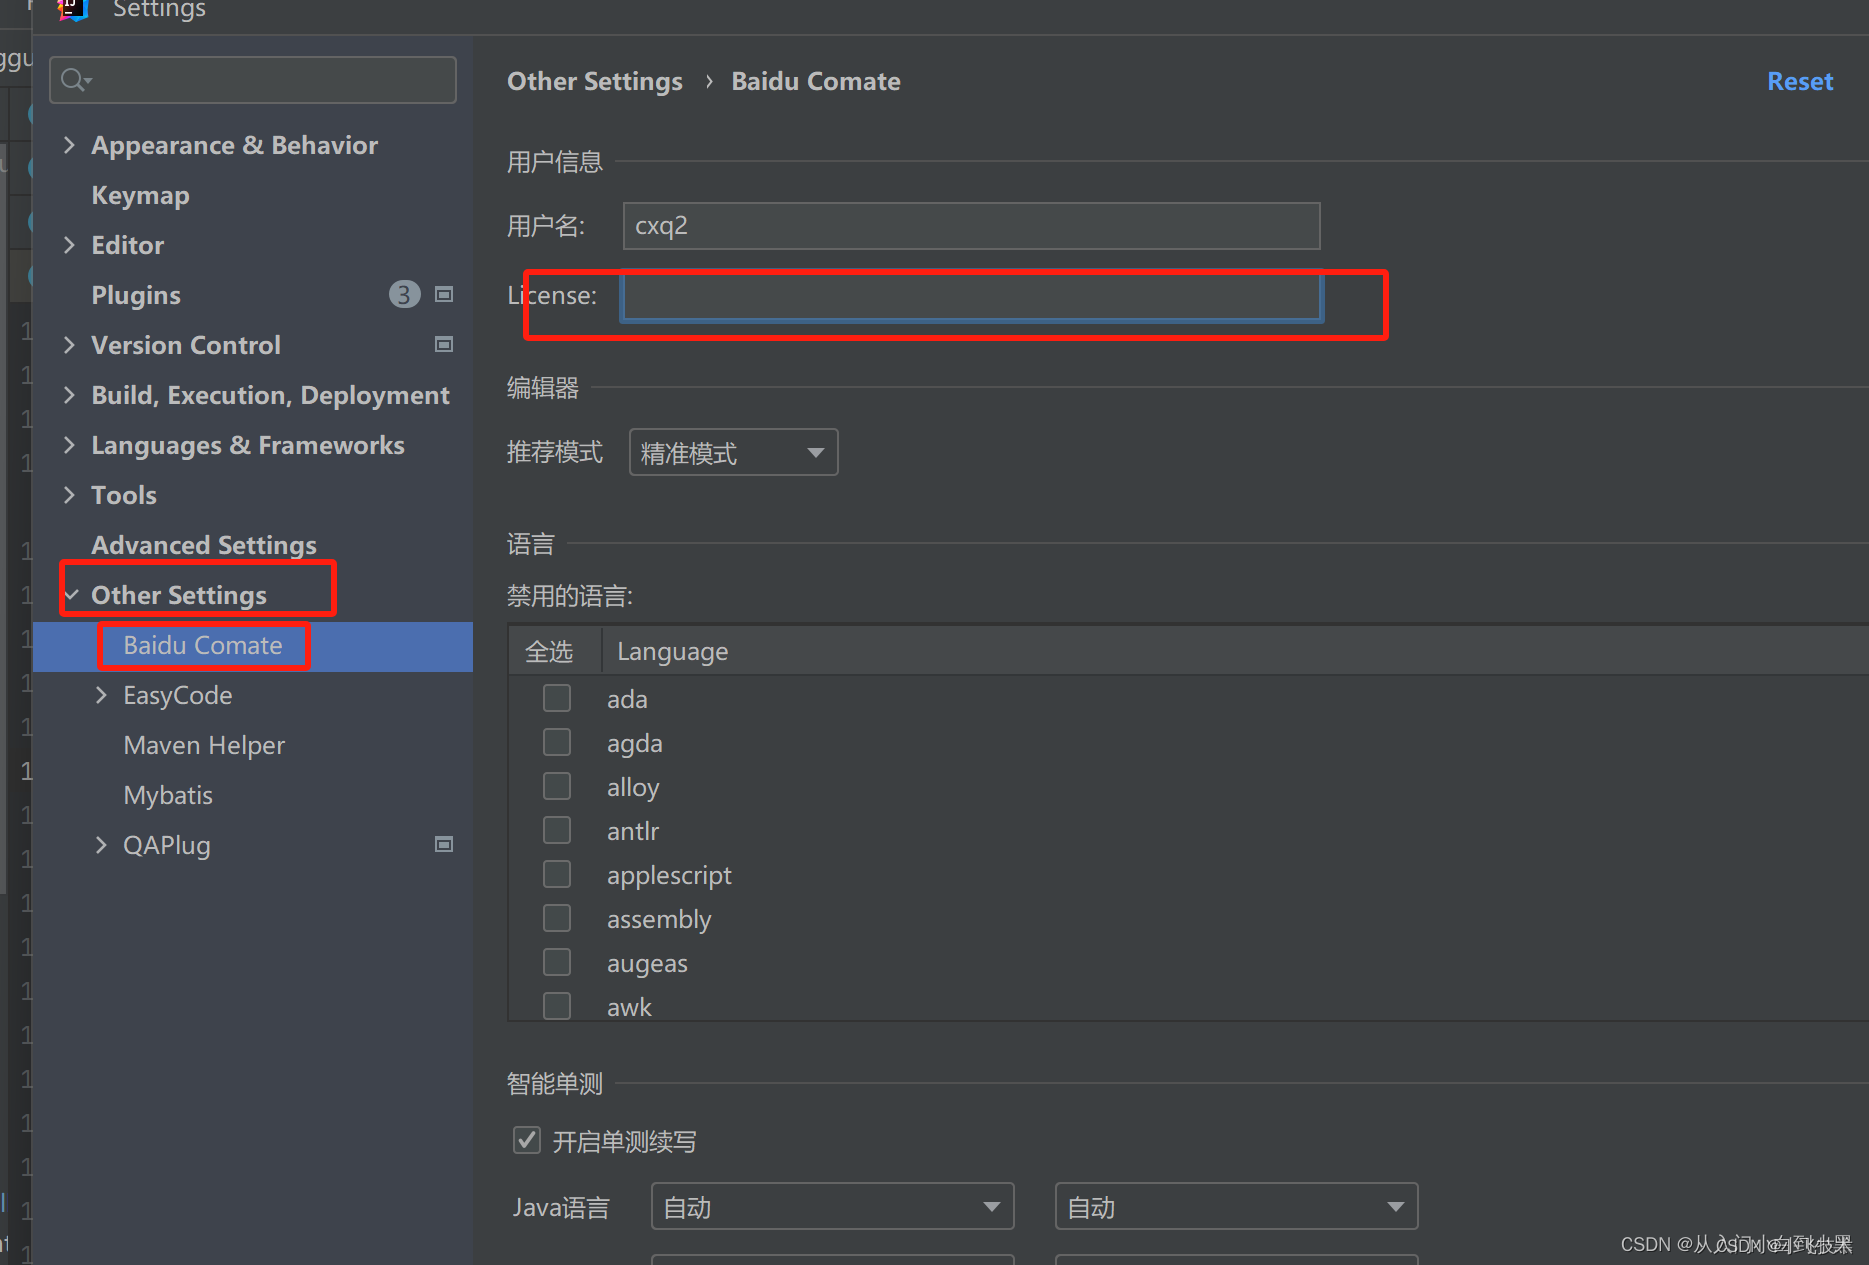Click the License input field
Screen dimensions: 1869x1265
tap(971, 296)
